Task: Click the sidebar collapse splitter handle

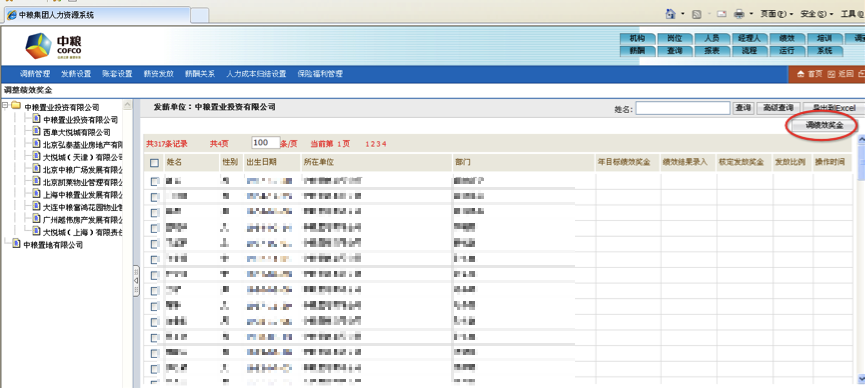Action: [136, 281]
